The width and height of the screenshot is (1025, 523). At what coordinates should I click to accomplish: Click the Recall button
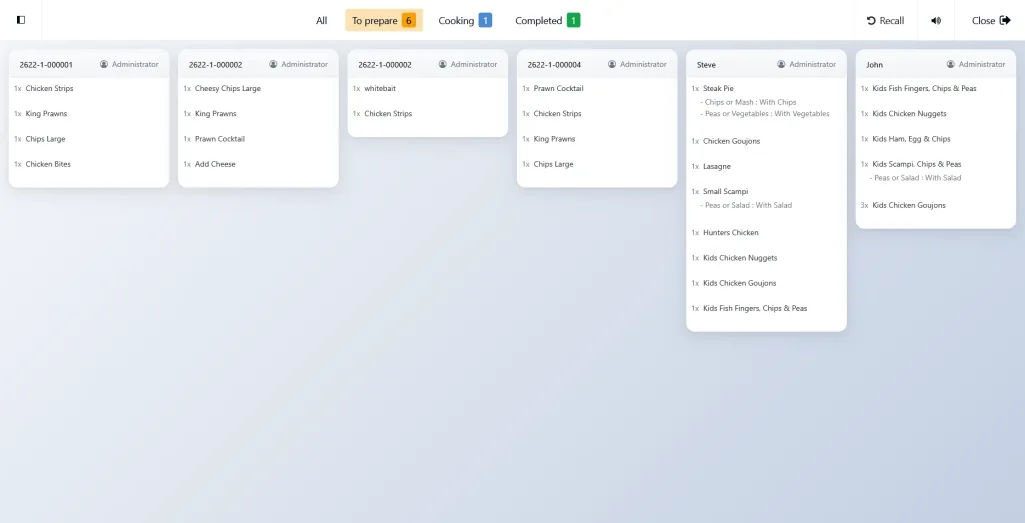point(886,20)
